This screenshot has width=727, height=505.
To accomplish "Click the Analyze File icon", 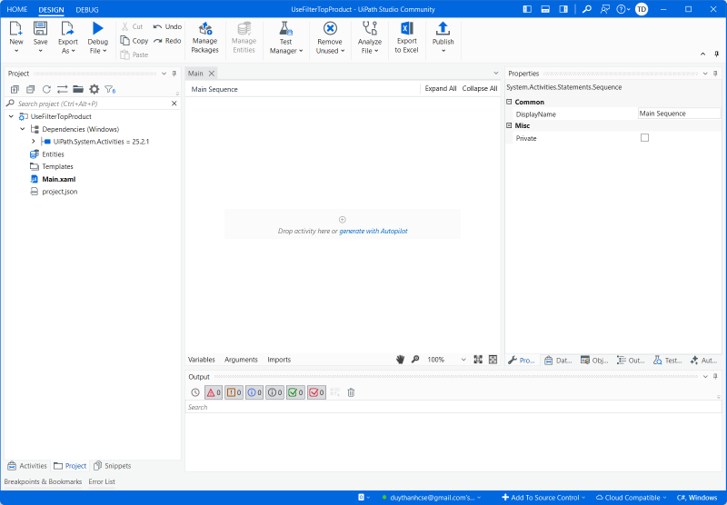I will coord(370,29).
